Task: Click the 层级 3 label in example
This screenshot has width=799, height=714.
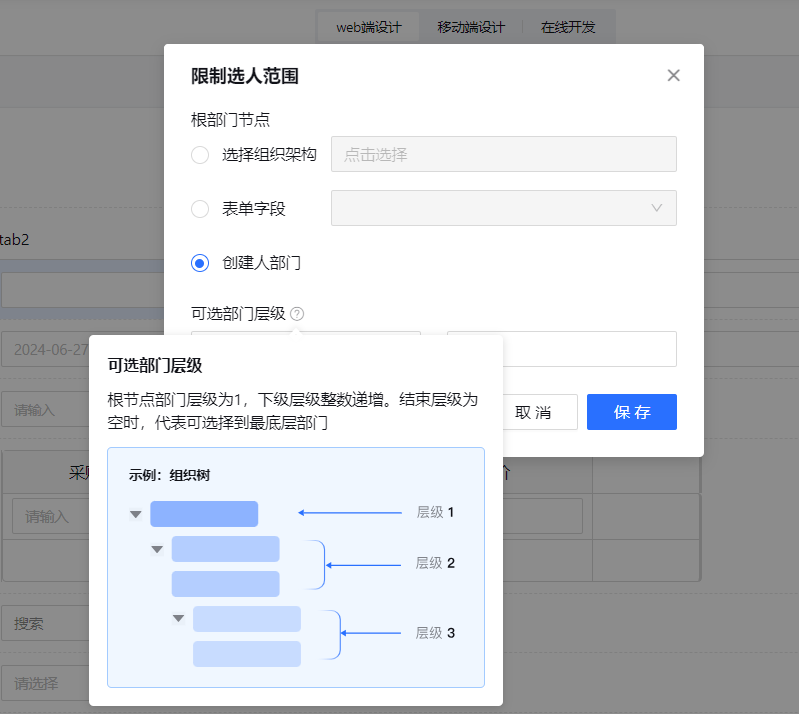Action: pos(435,633)
